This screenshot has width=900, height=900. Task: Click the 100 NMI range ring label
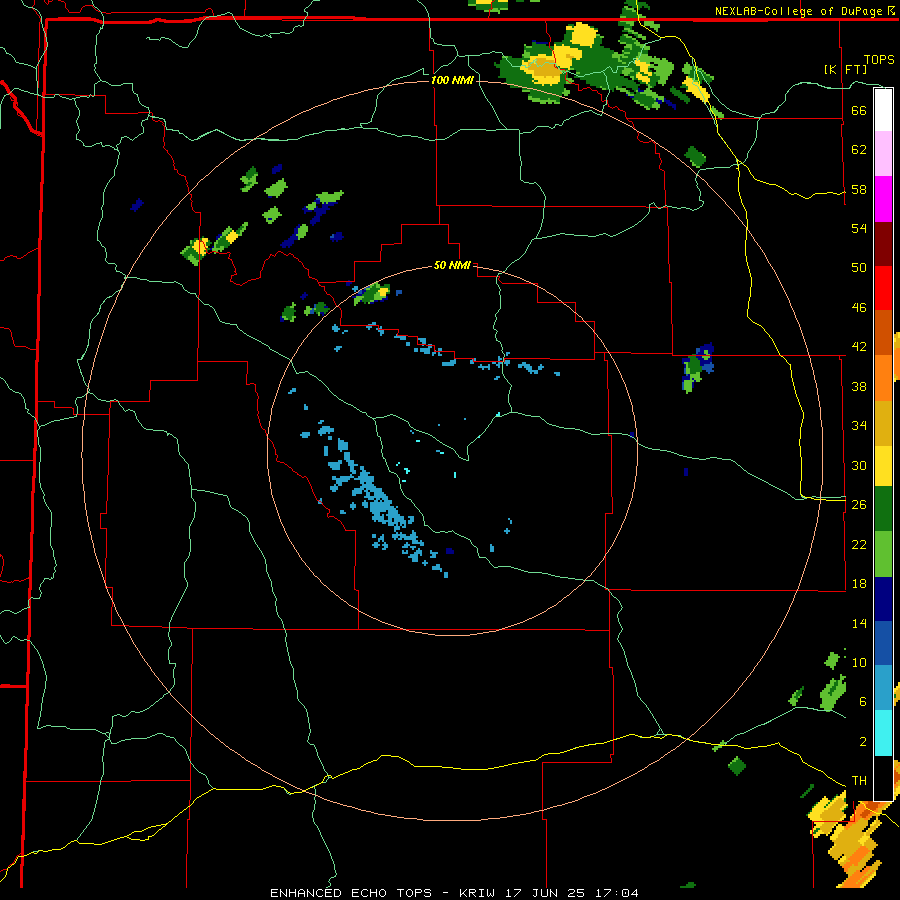point(452,80)
